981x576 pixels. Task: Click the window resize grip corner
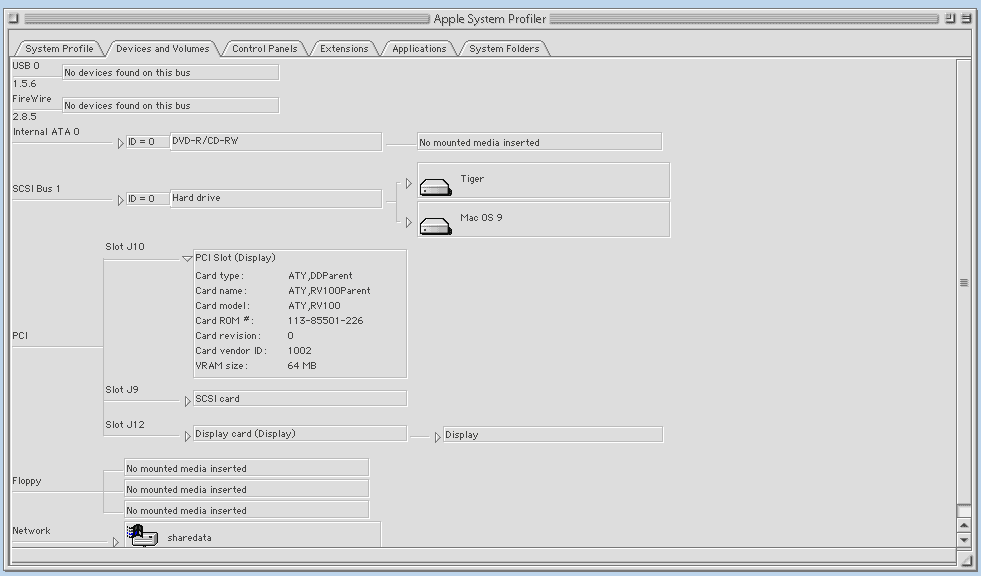(x=966, y=560)
